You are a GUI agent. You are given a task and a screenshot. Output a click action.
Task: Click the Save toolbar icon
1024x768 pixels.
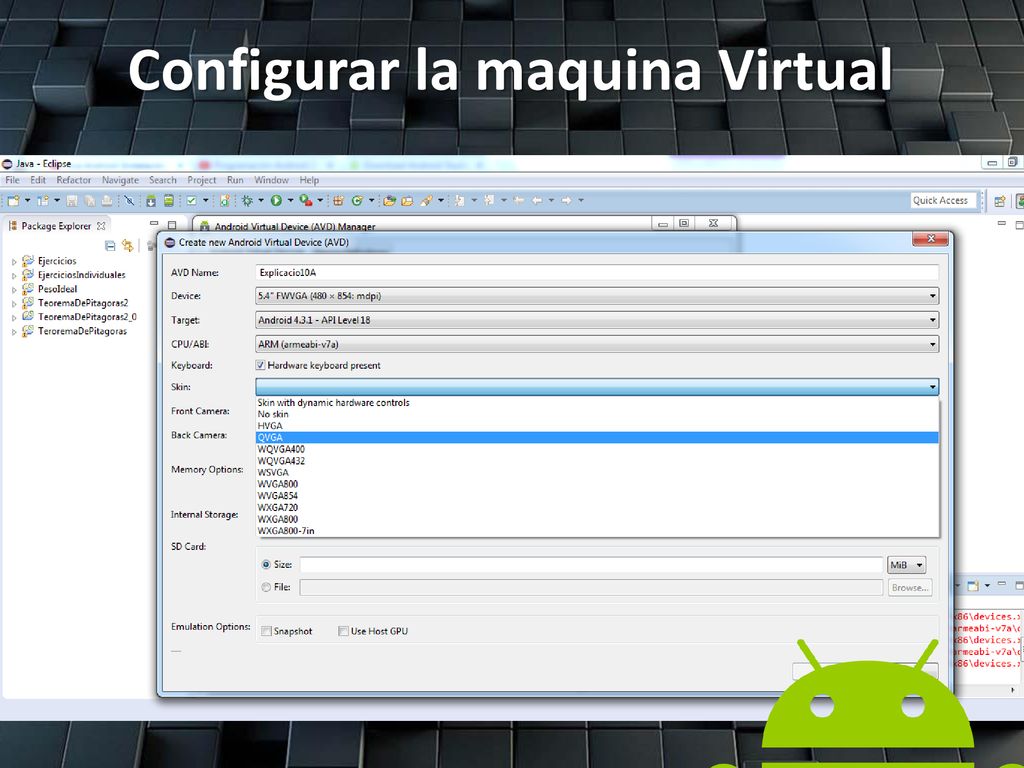72,200
